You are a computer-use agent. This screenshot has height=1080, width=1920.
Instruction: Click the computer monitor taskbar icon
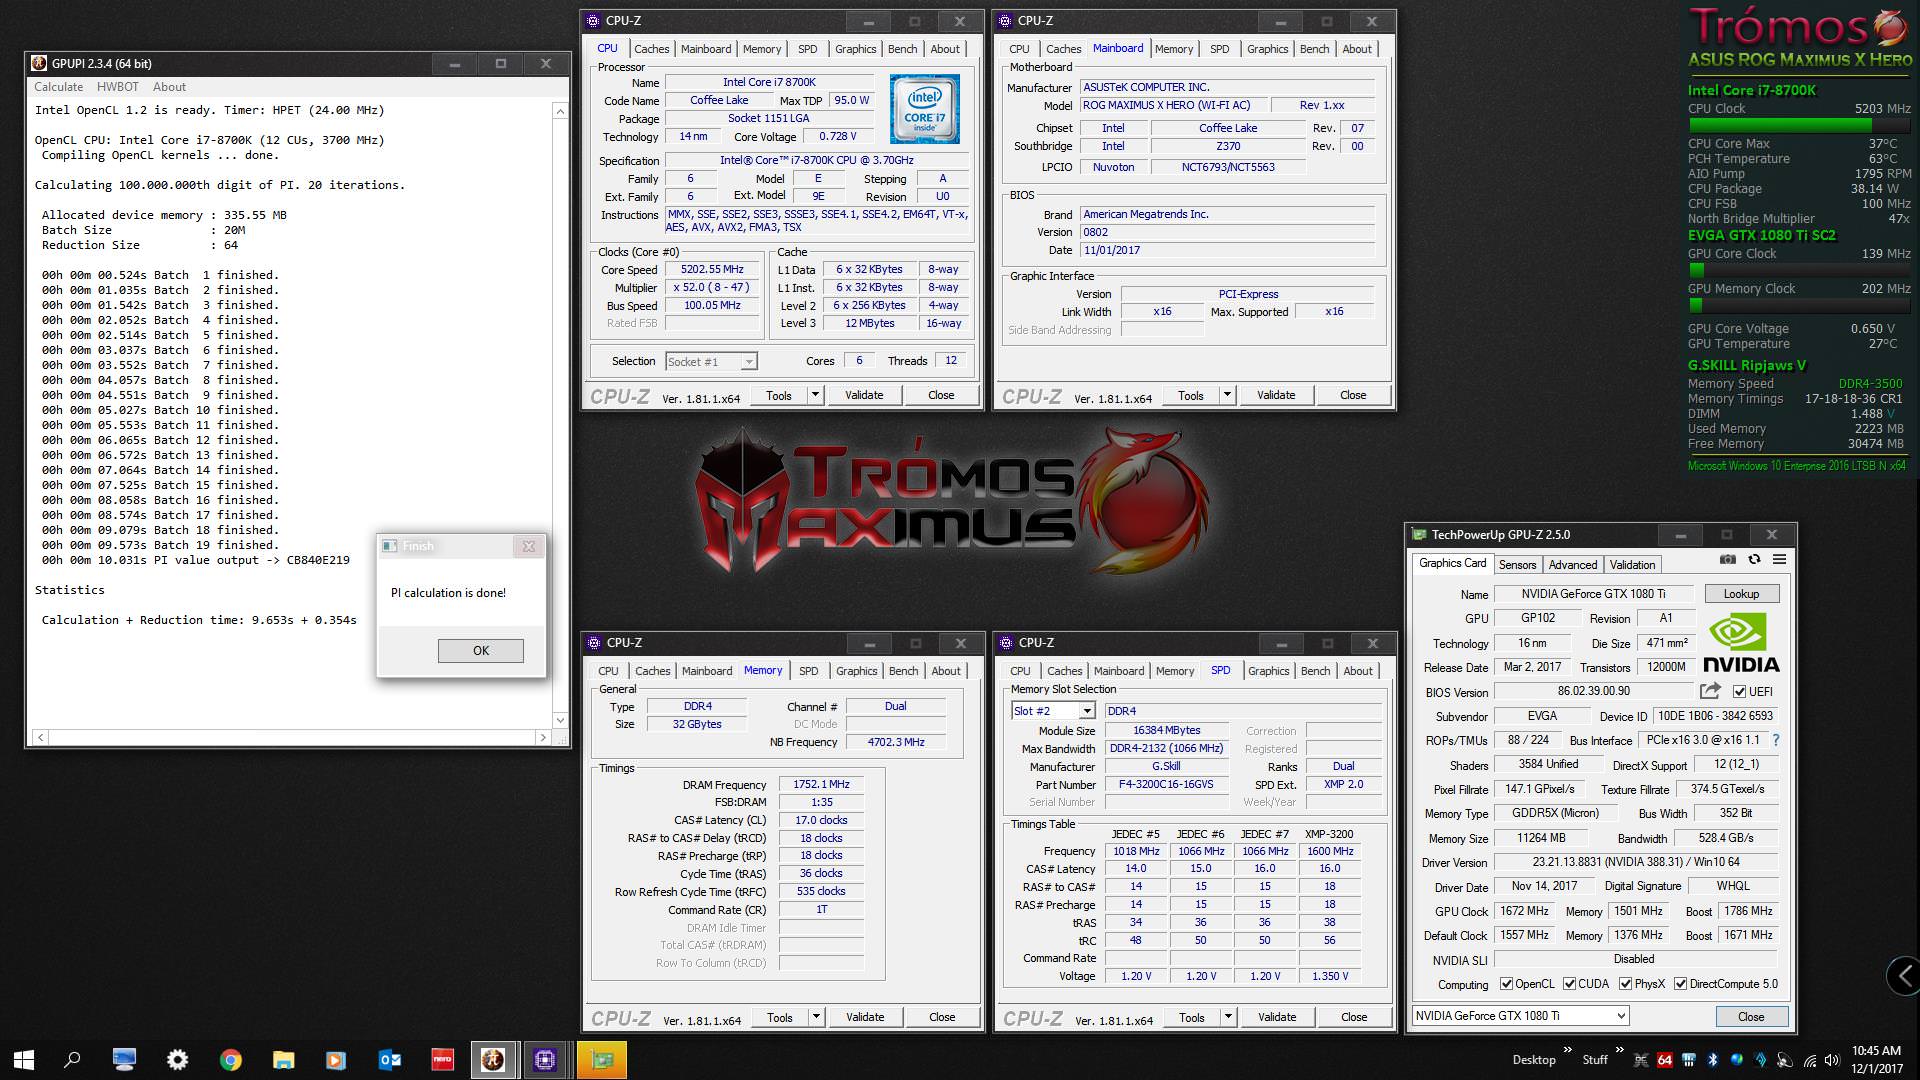pyautogui.click(x=124, y=1060)
